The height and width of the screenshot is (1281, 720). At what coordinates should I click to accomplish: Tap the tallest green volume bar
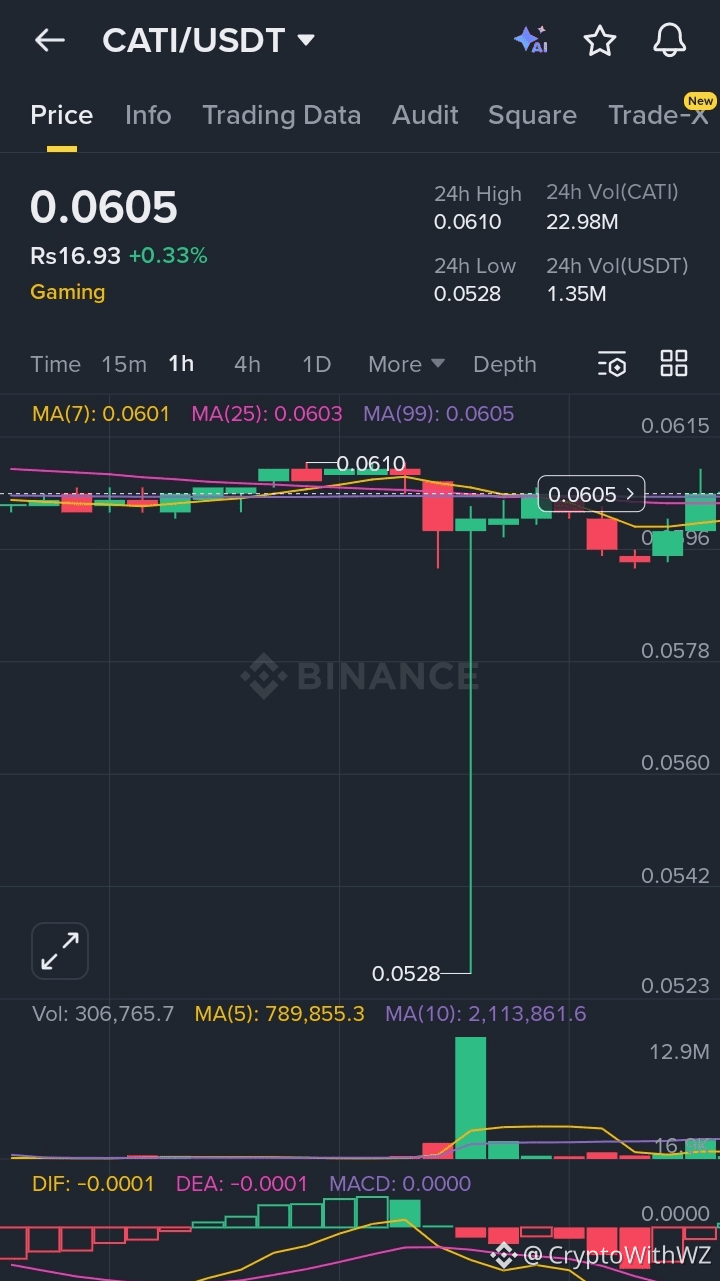(x=471, y=1098)
